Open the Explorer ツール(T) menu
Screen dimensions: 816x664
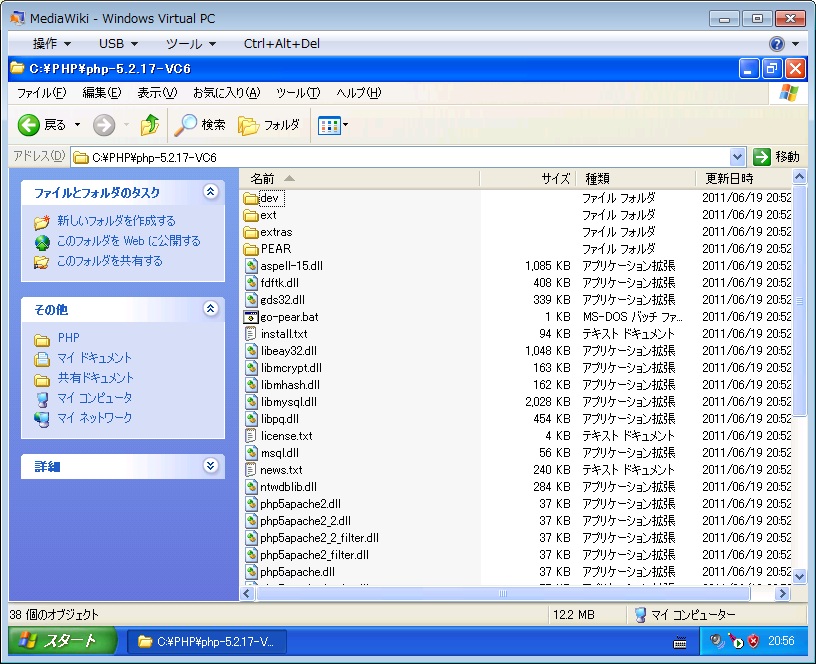pyautogui.click(x=298, y=93)
